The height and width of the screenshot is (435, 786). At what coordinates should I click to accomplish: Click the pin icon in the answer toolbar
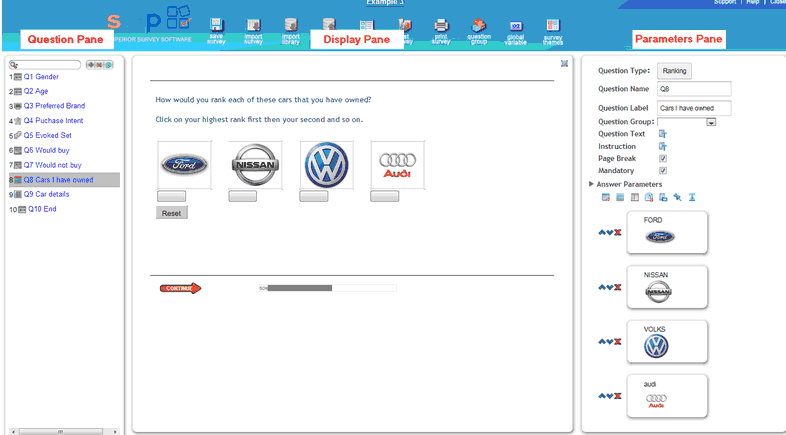(677, 197)
